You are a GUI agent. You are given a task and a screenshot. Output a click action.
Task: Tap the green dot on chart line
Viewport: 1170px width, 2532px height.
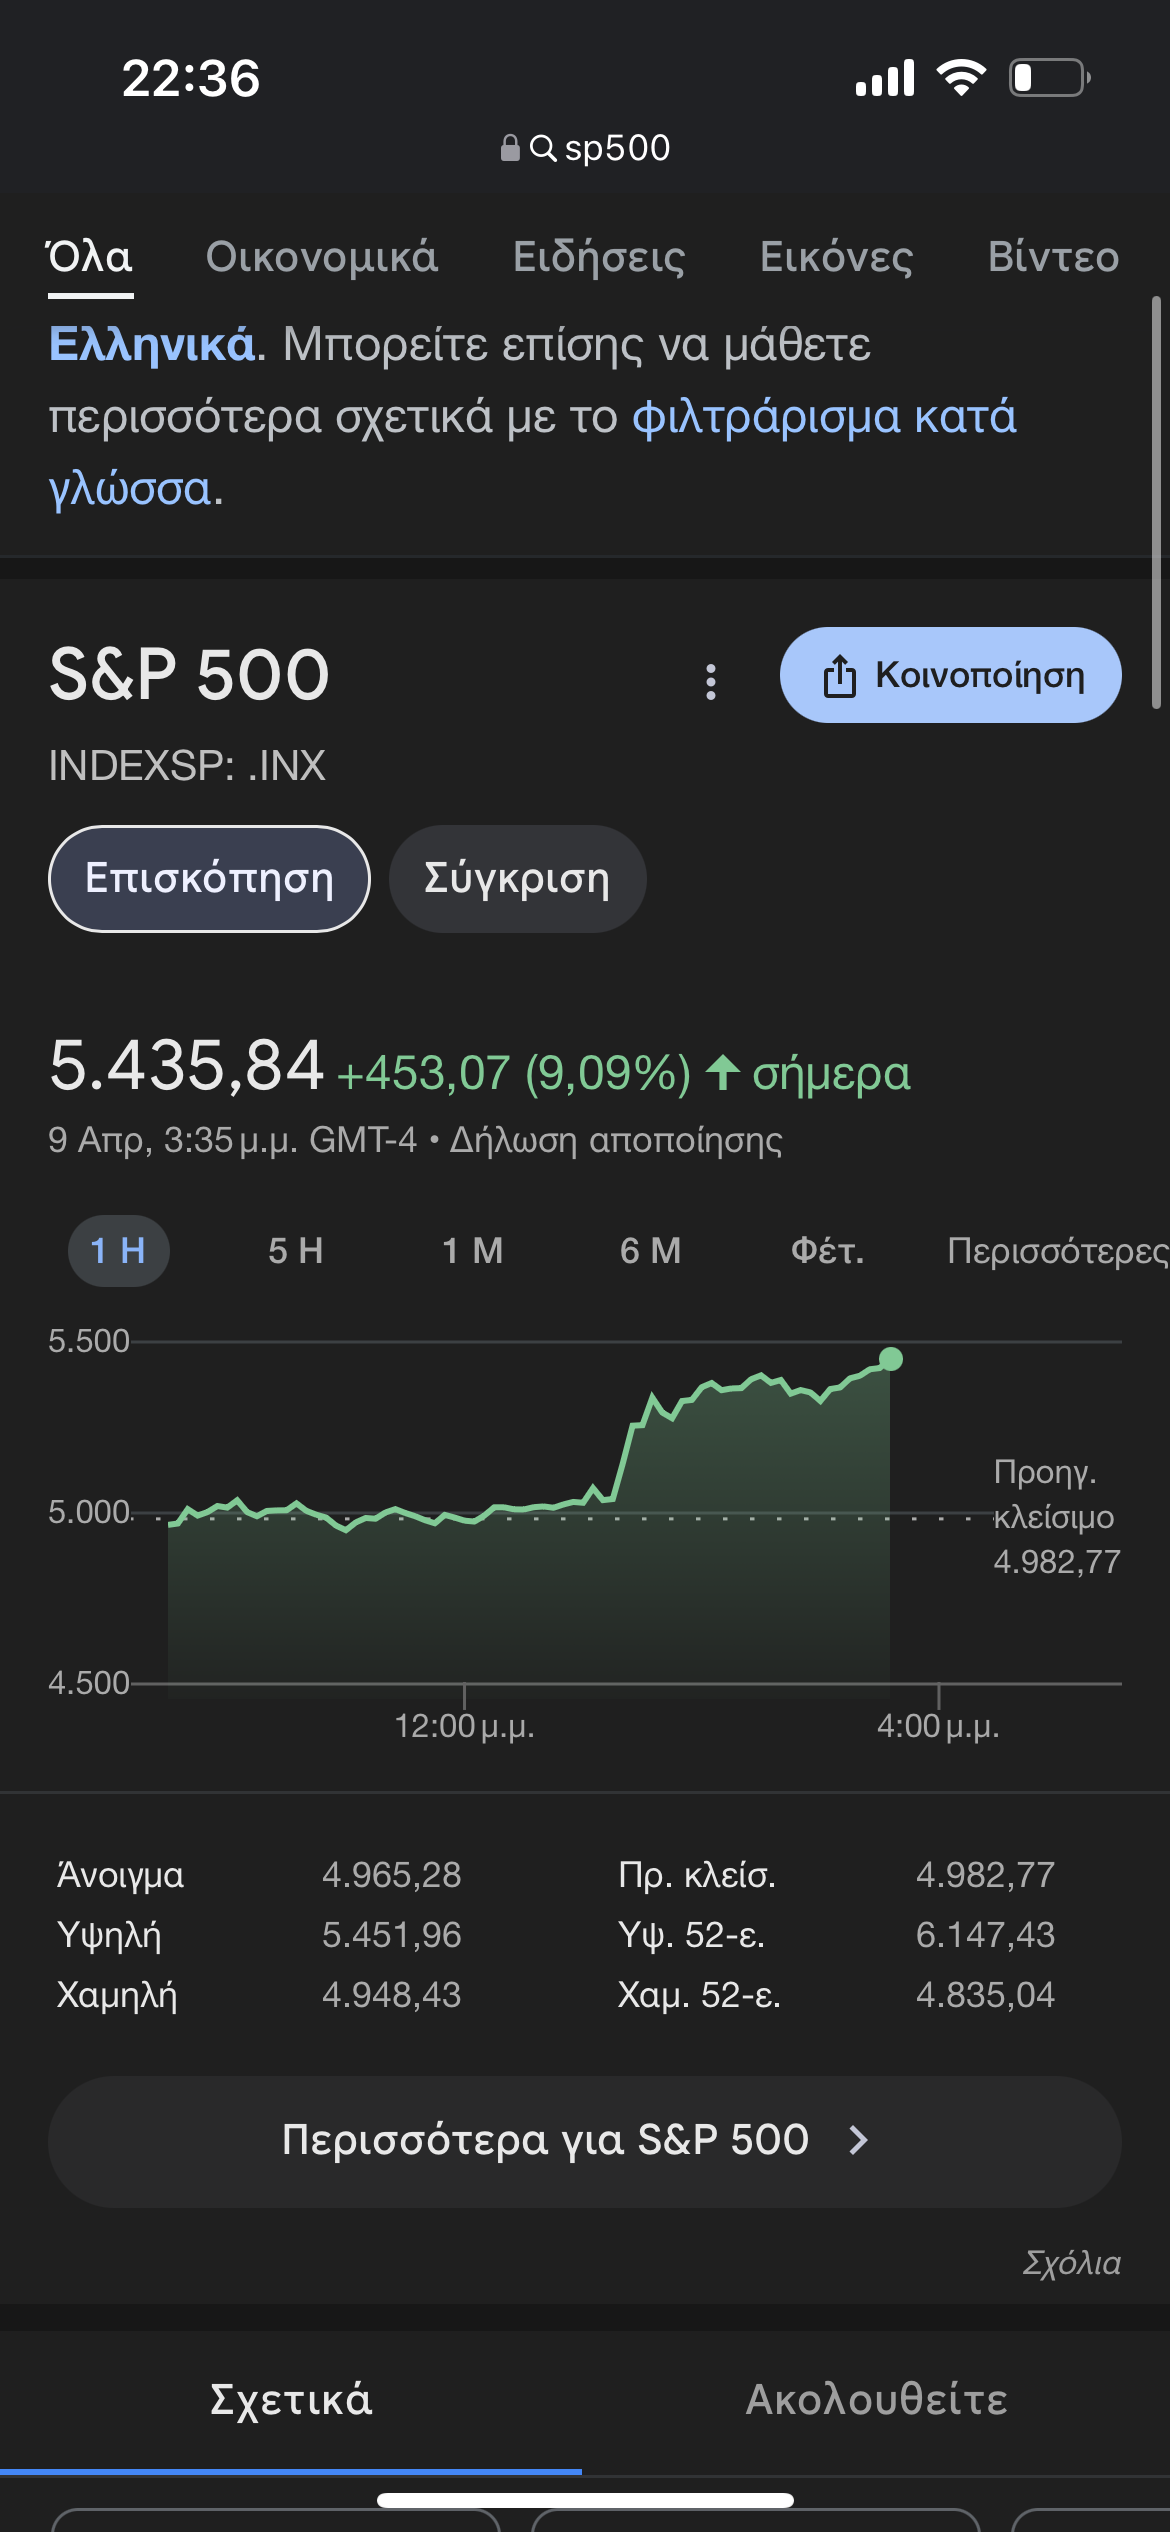point(890,1359)
